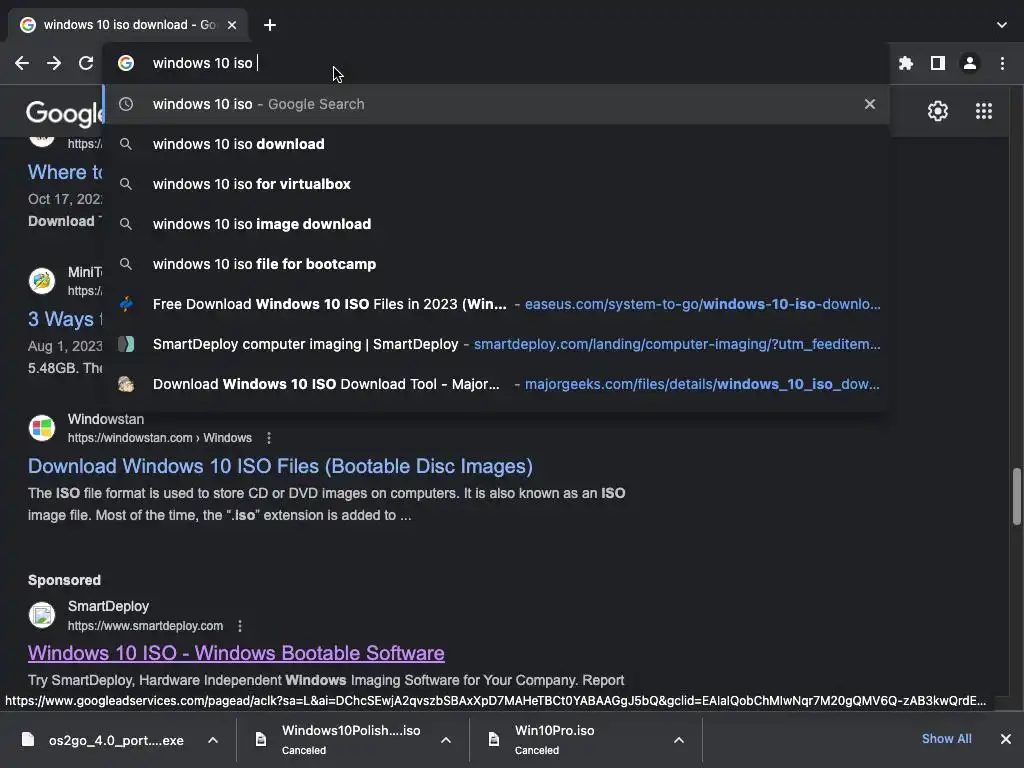Click Show All downloads

coord(946,739)
